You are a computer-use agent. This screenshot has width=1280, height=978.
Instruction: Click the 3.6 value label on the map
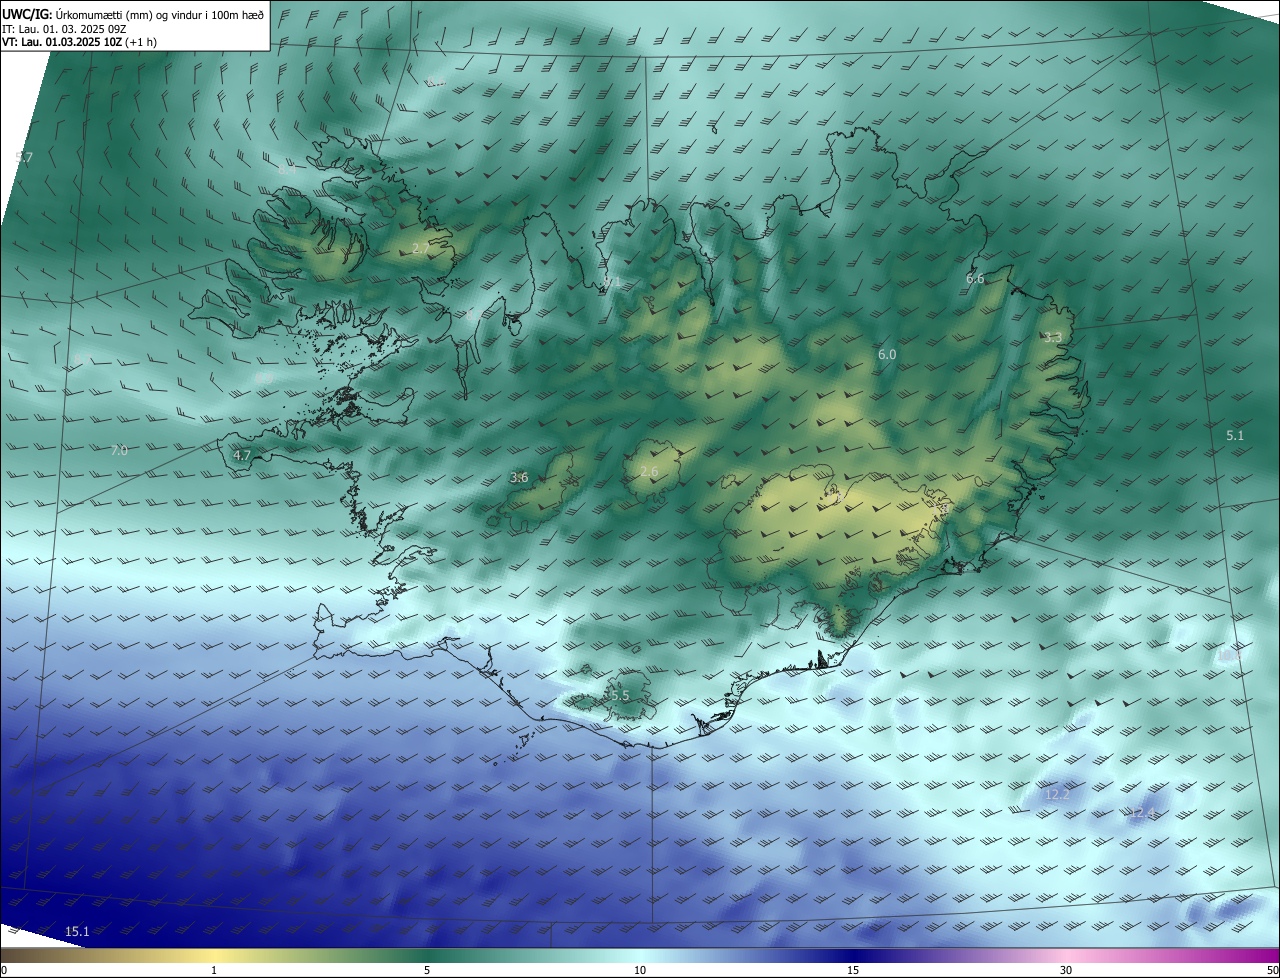pyautogui.click(x=519, y=478)
